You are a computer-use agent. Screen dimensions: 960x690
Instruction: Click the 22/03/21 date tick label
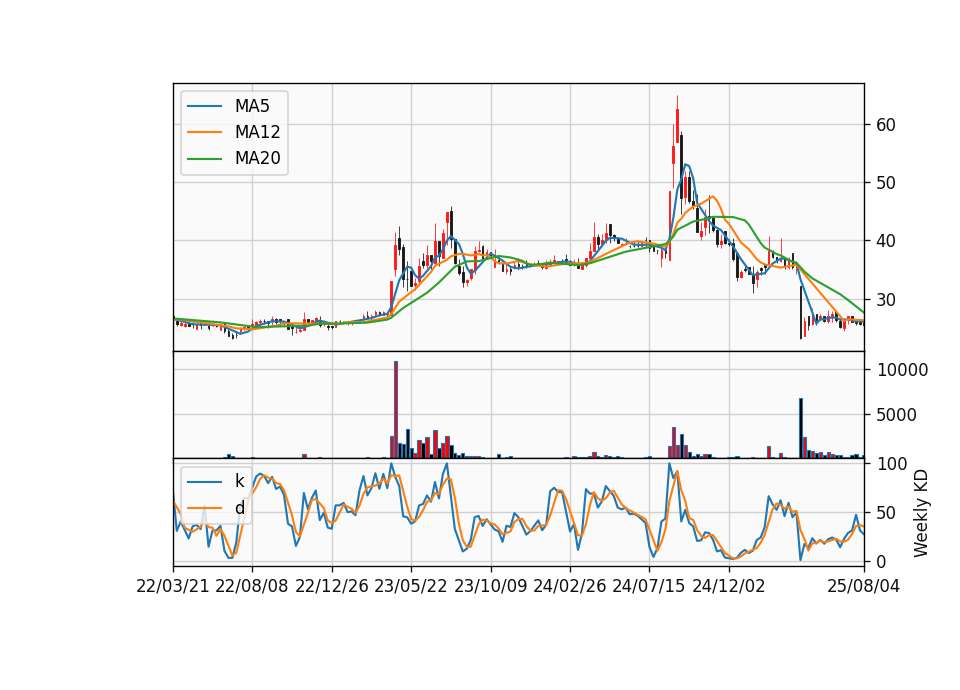173,587
